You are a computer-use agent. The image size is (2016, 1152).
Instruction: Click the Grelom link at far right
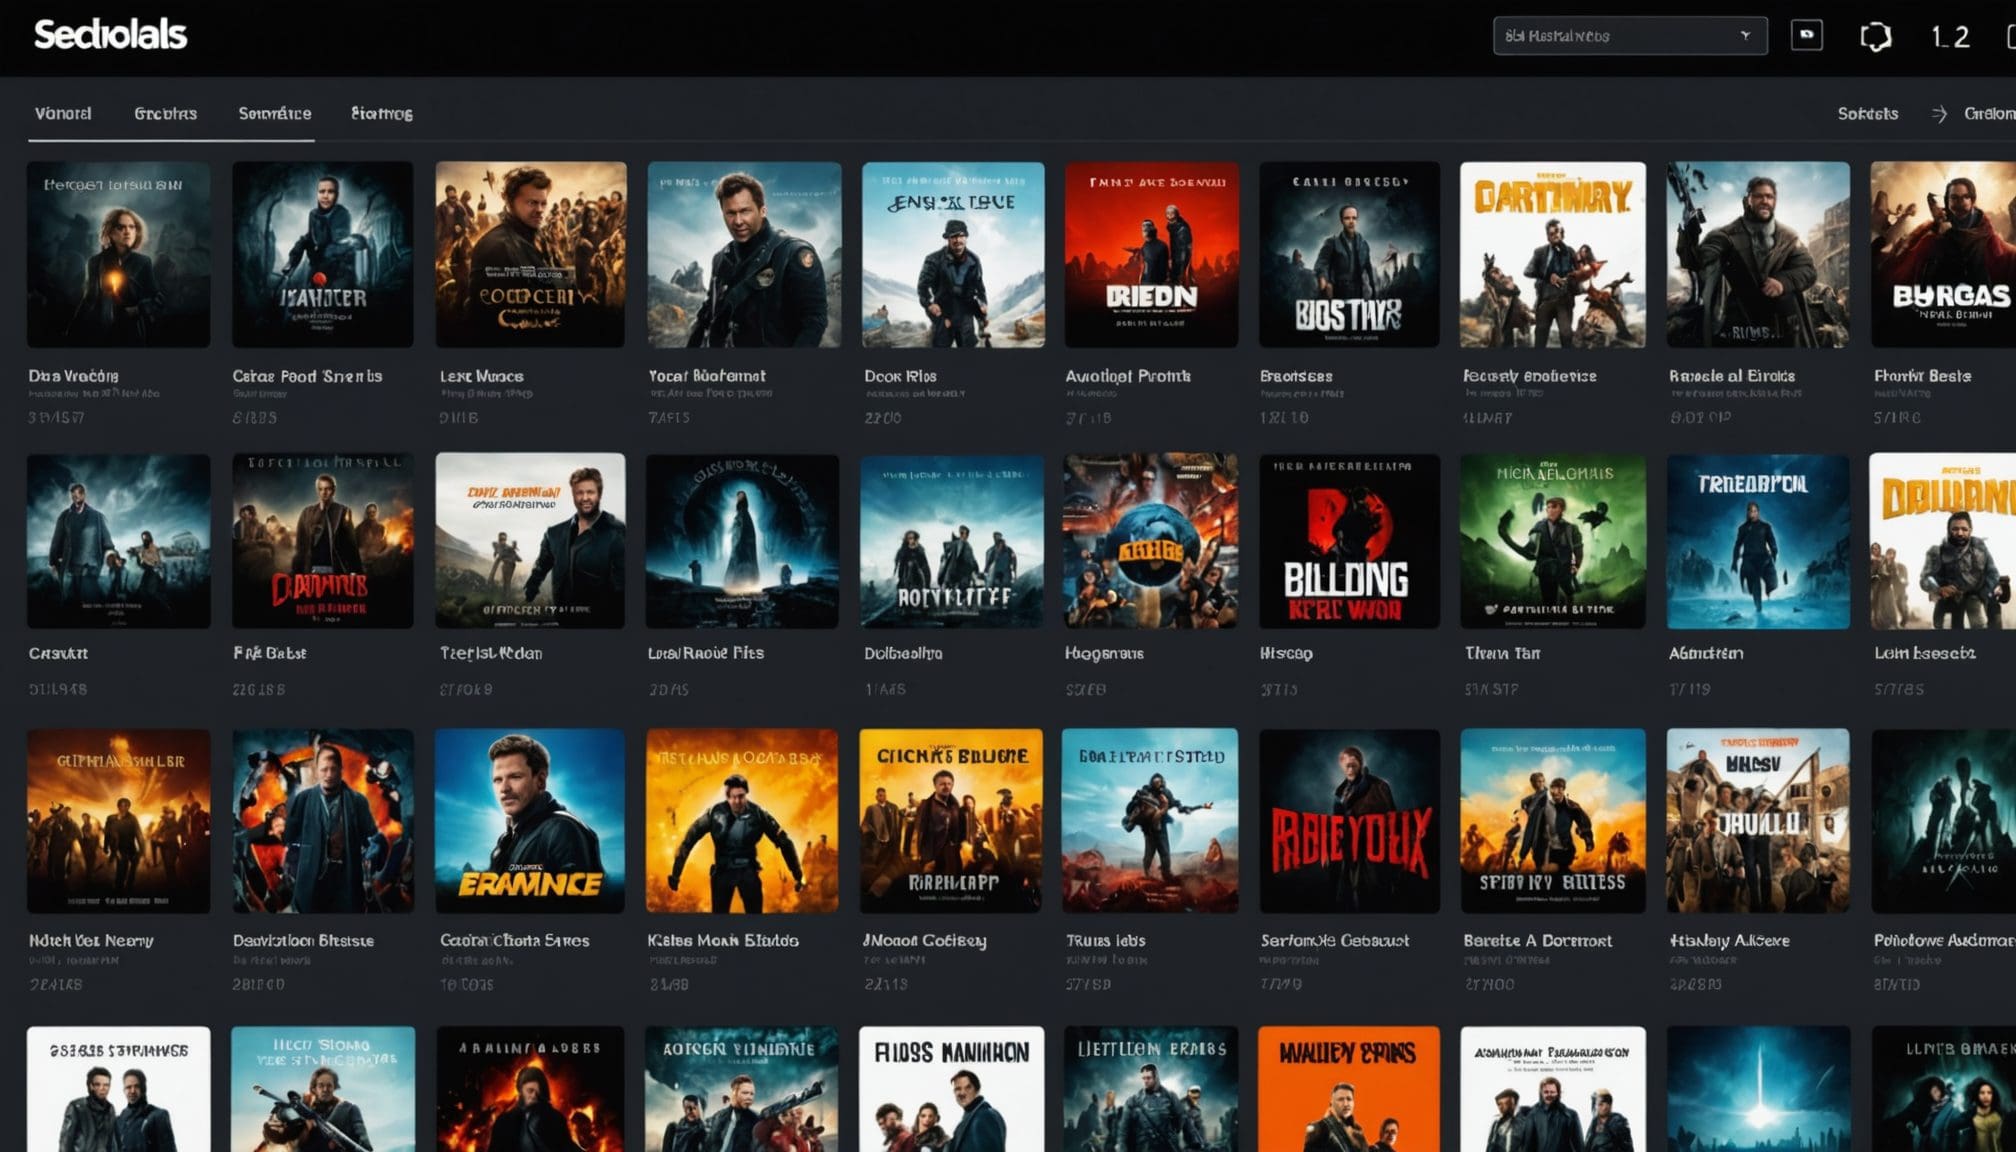tap(1989, 114)
